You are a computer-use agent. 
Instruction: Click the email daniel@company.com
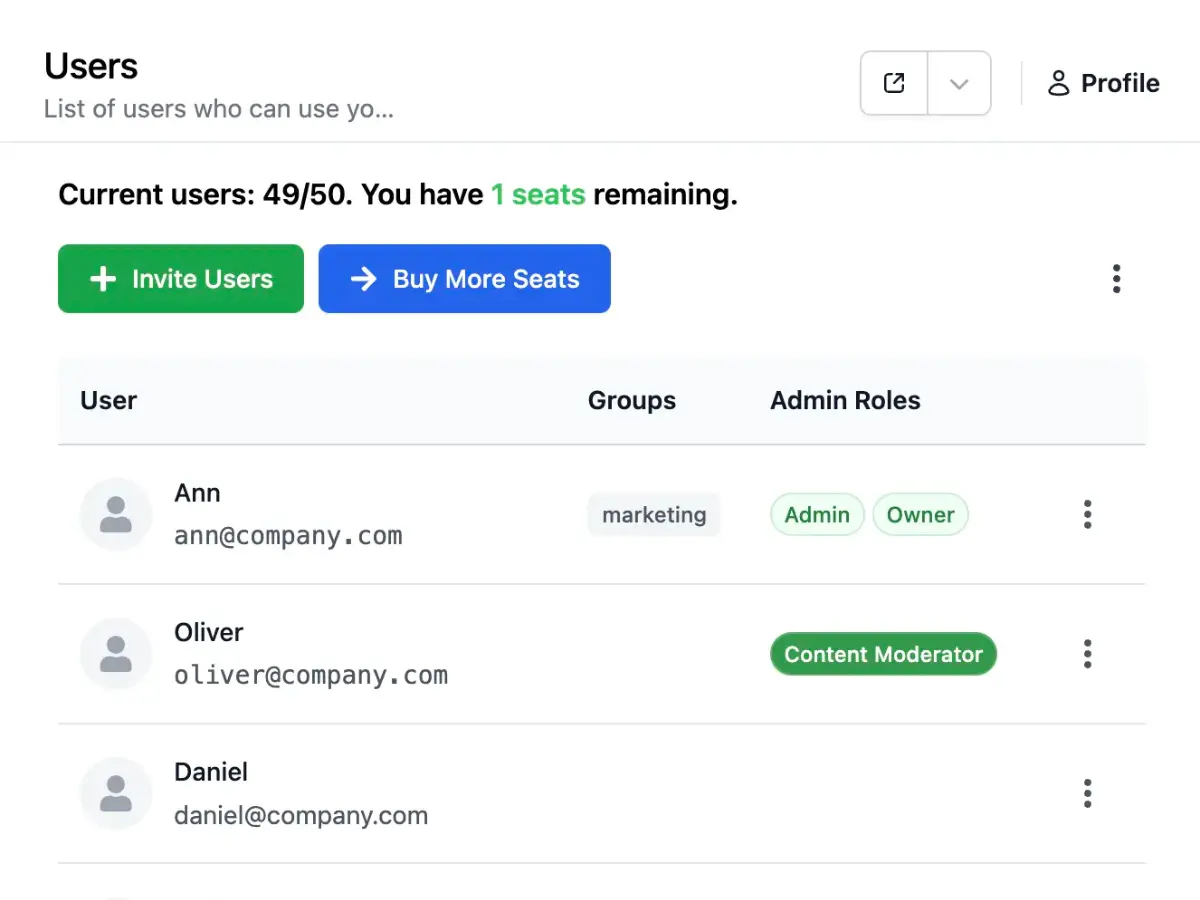(301, 816)
